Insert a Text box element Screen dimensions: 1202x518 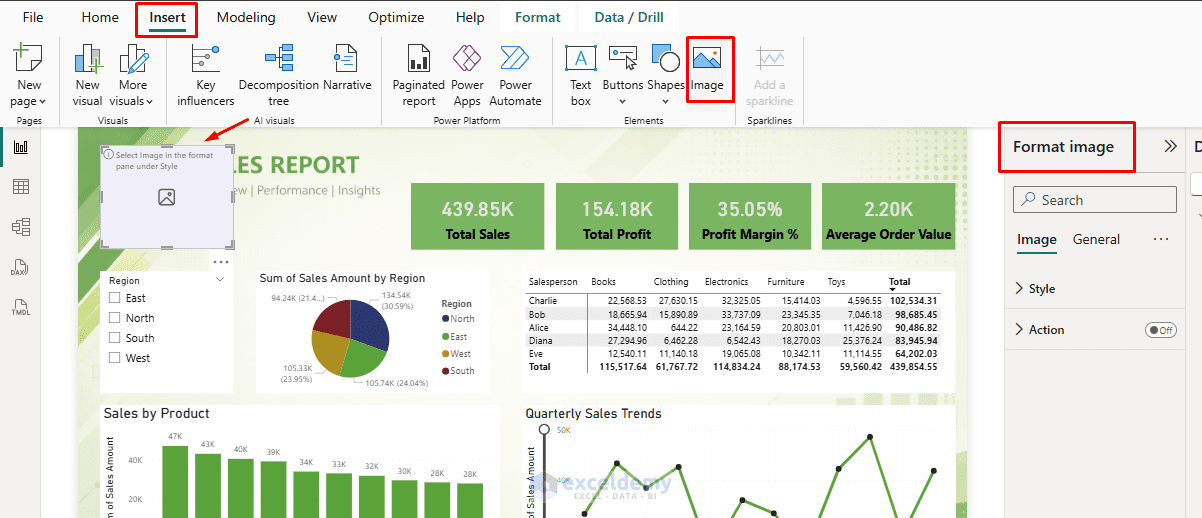(x=581, y=75)
